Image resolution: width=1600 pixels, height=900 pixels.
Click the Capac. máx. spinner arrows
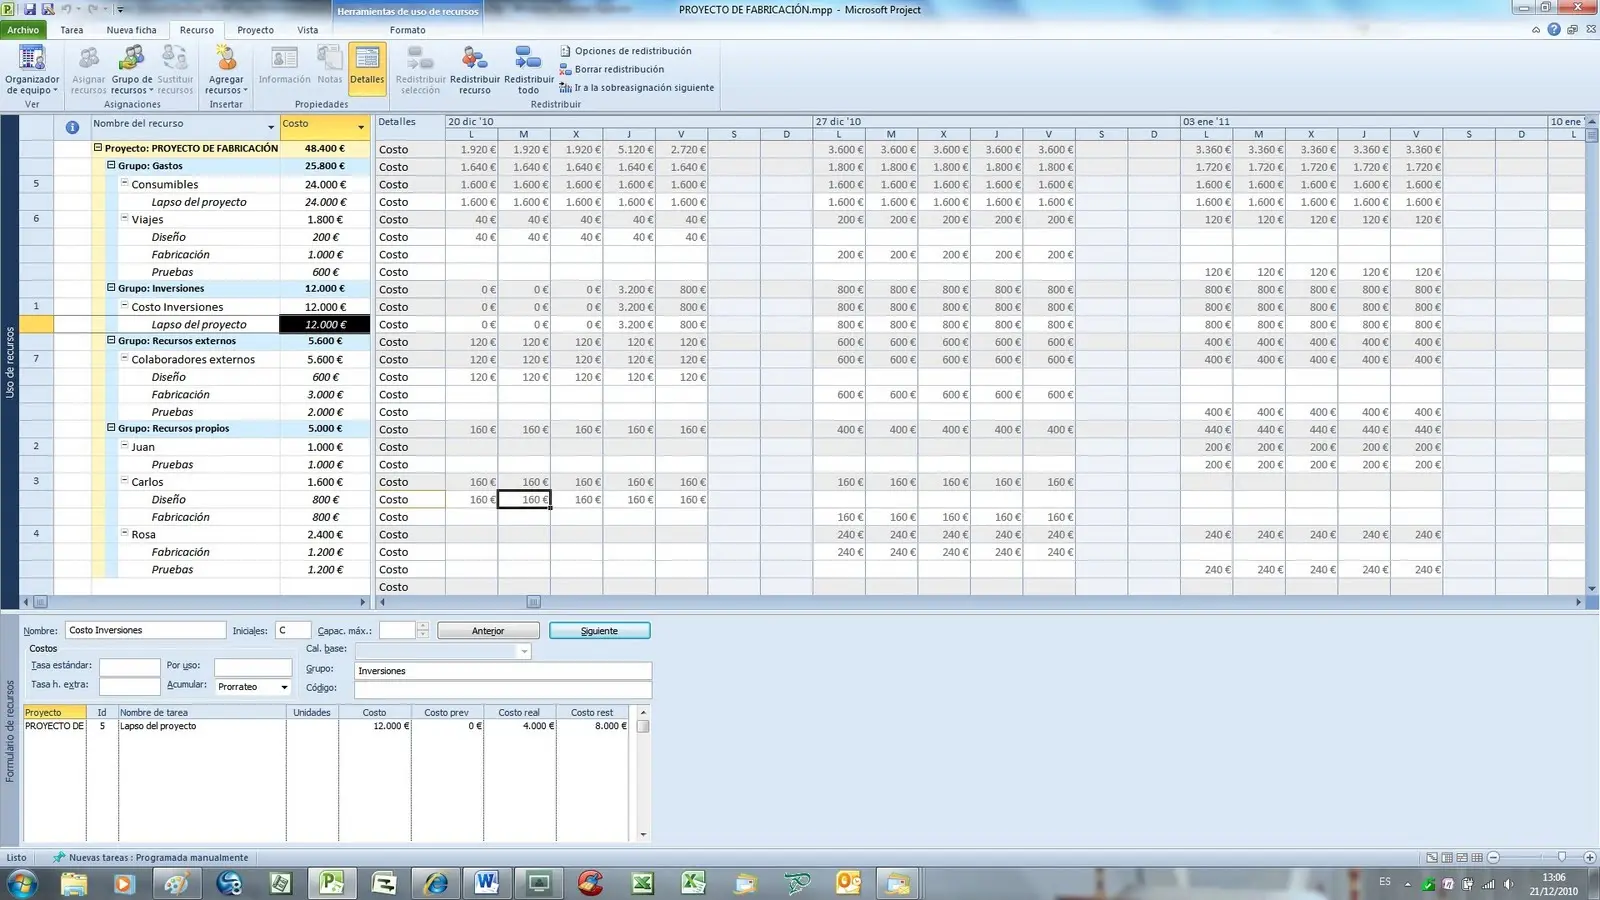[x=423, y=630]
